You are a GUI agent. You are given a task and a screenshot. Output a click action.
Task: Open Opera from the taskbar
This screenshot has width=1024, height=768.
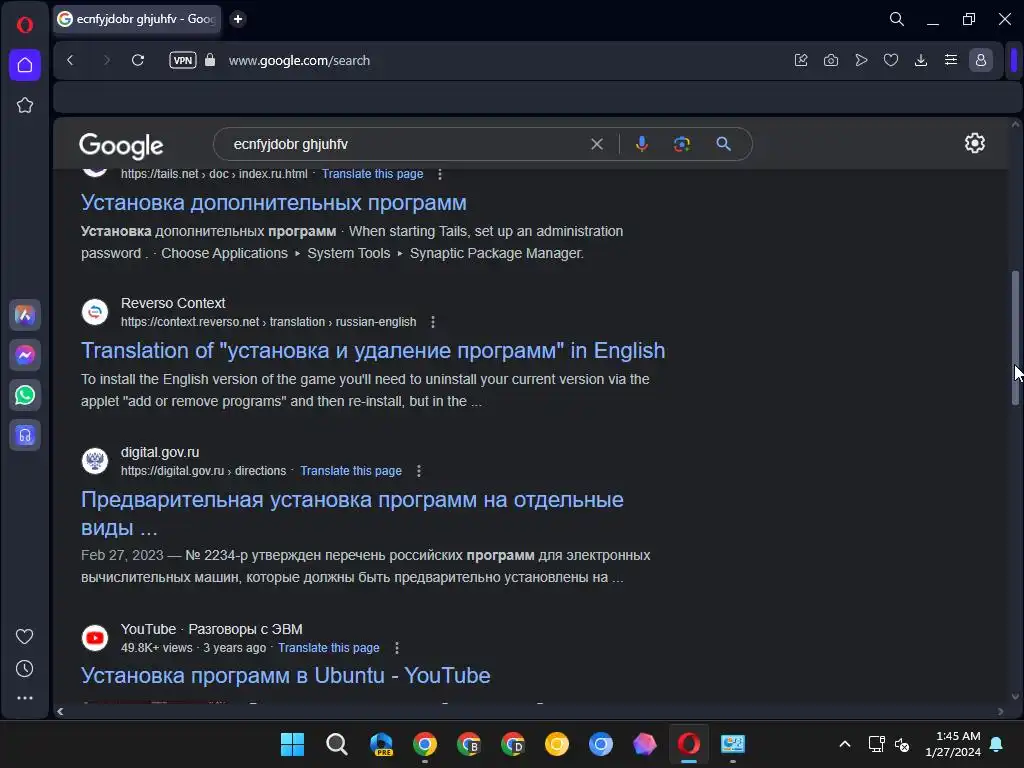pyautogui.click(x=688, y=744)
